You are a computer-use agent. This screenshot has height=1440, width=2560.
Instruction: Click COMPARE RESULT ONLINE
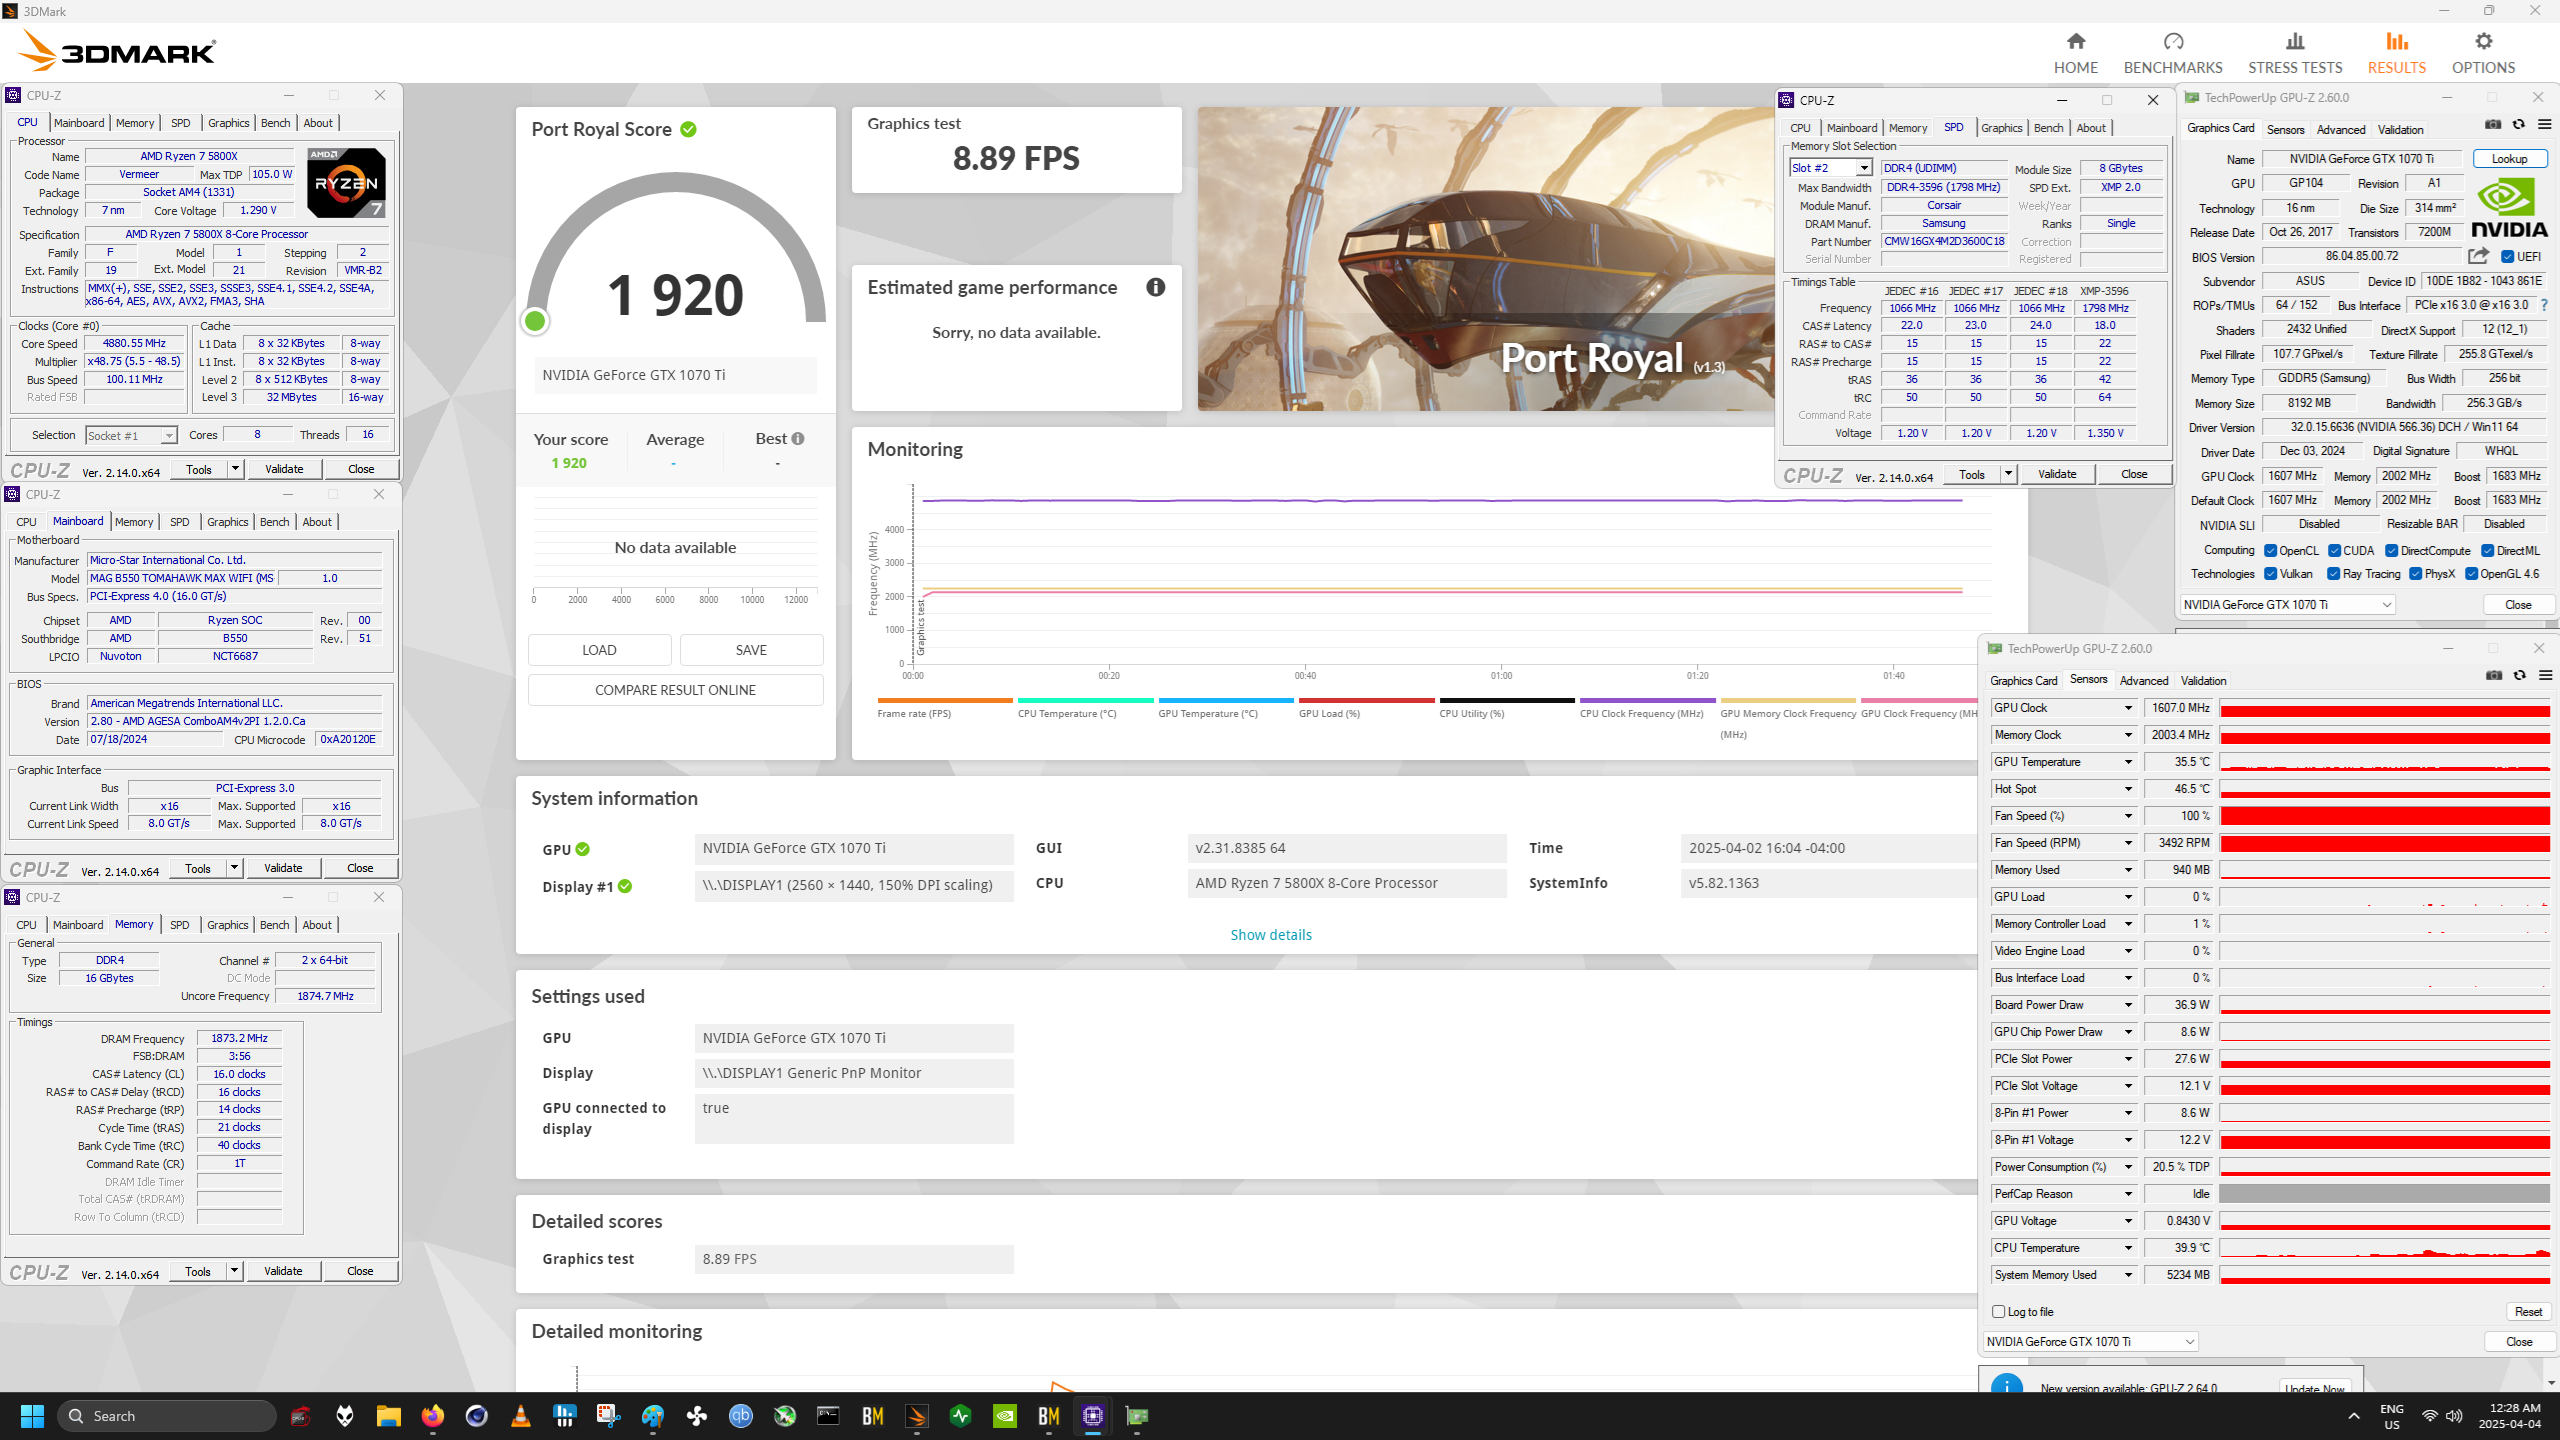click(675, 690)
